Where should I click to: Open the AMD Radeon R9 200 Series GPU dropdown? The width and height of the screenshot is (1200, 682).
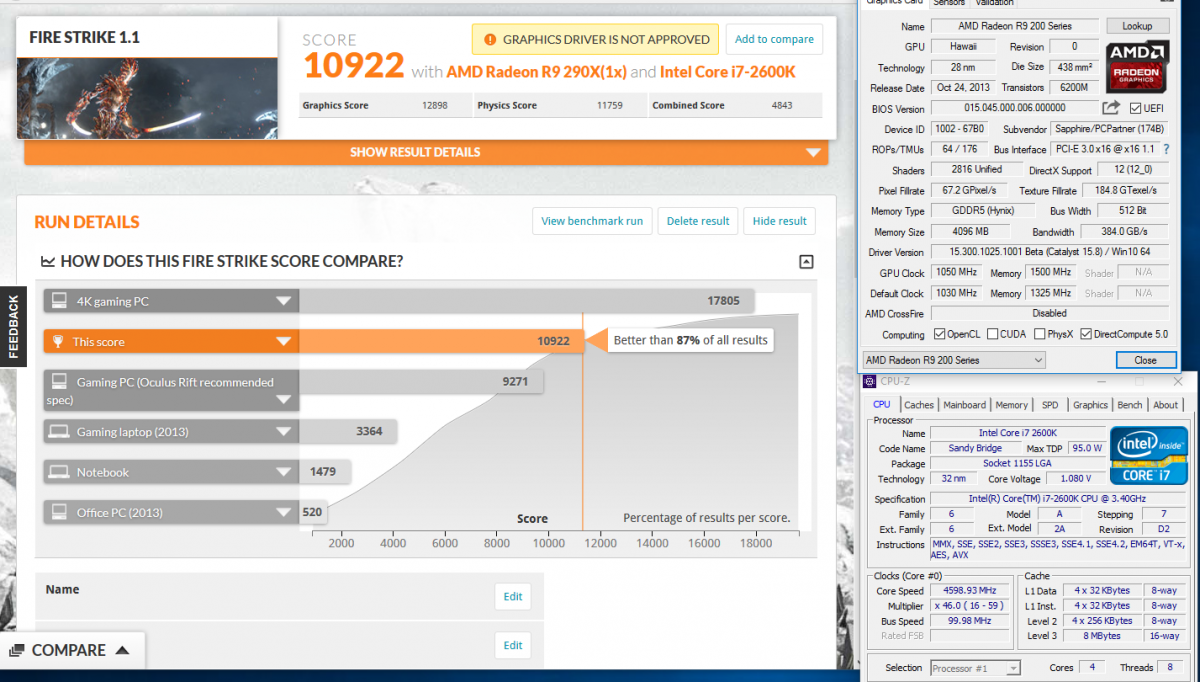click(953, 360)
